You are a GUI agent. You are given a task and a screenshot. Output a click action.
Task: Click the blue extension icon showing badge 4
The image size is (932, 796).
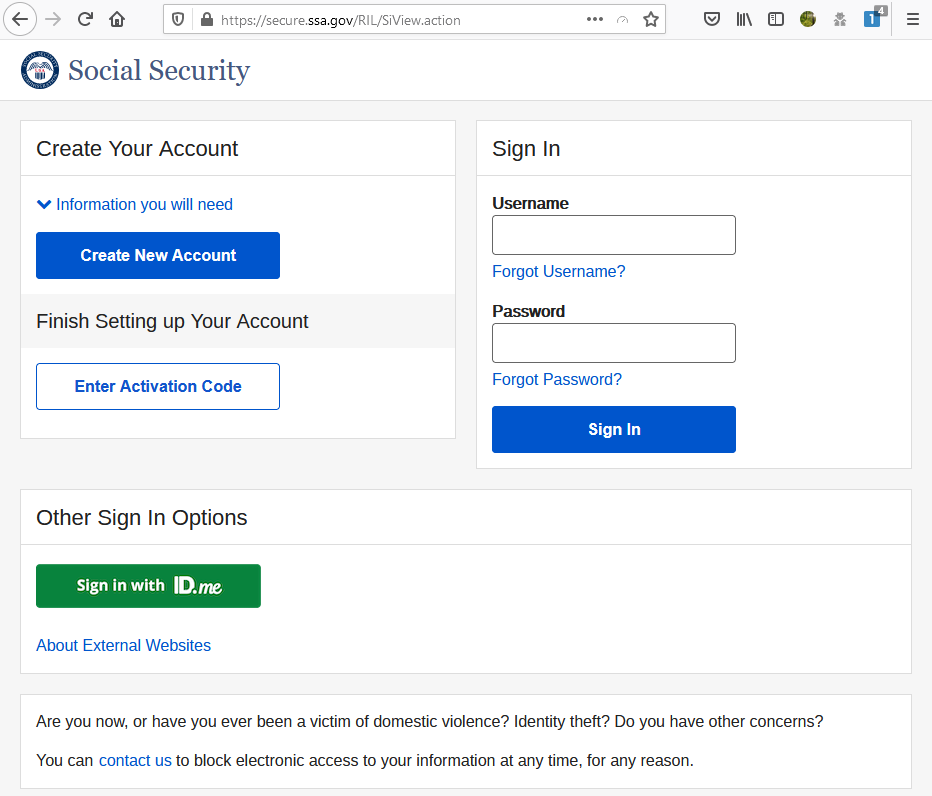(872, 18)
